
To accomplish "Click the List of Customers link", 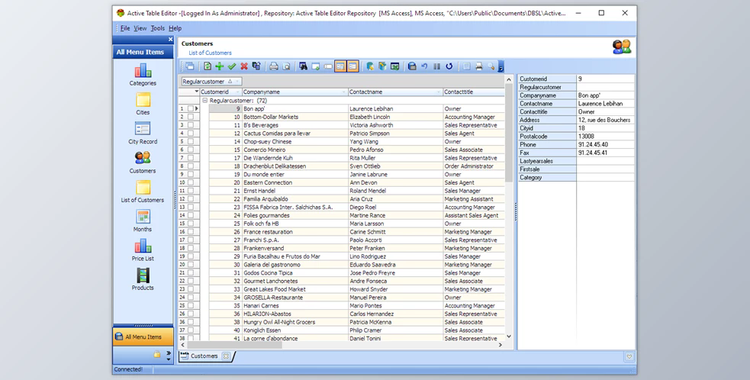I will point(210,53).
